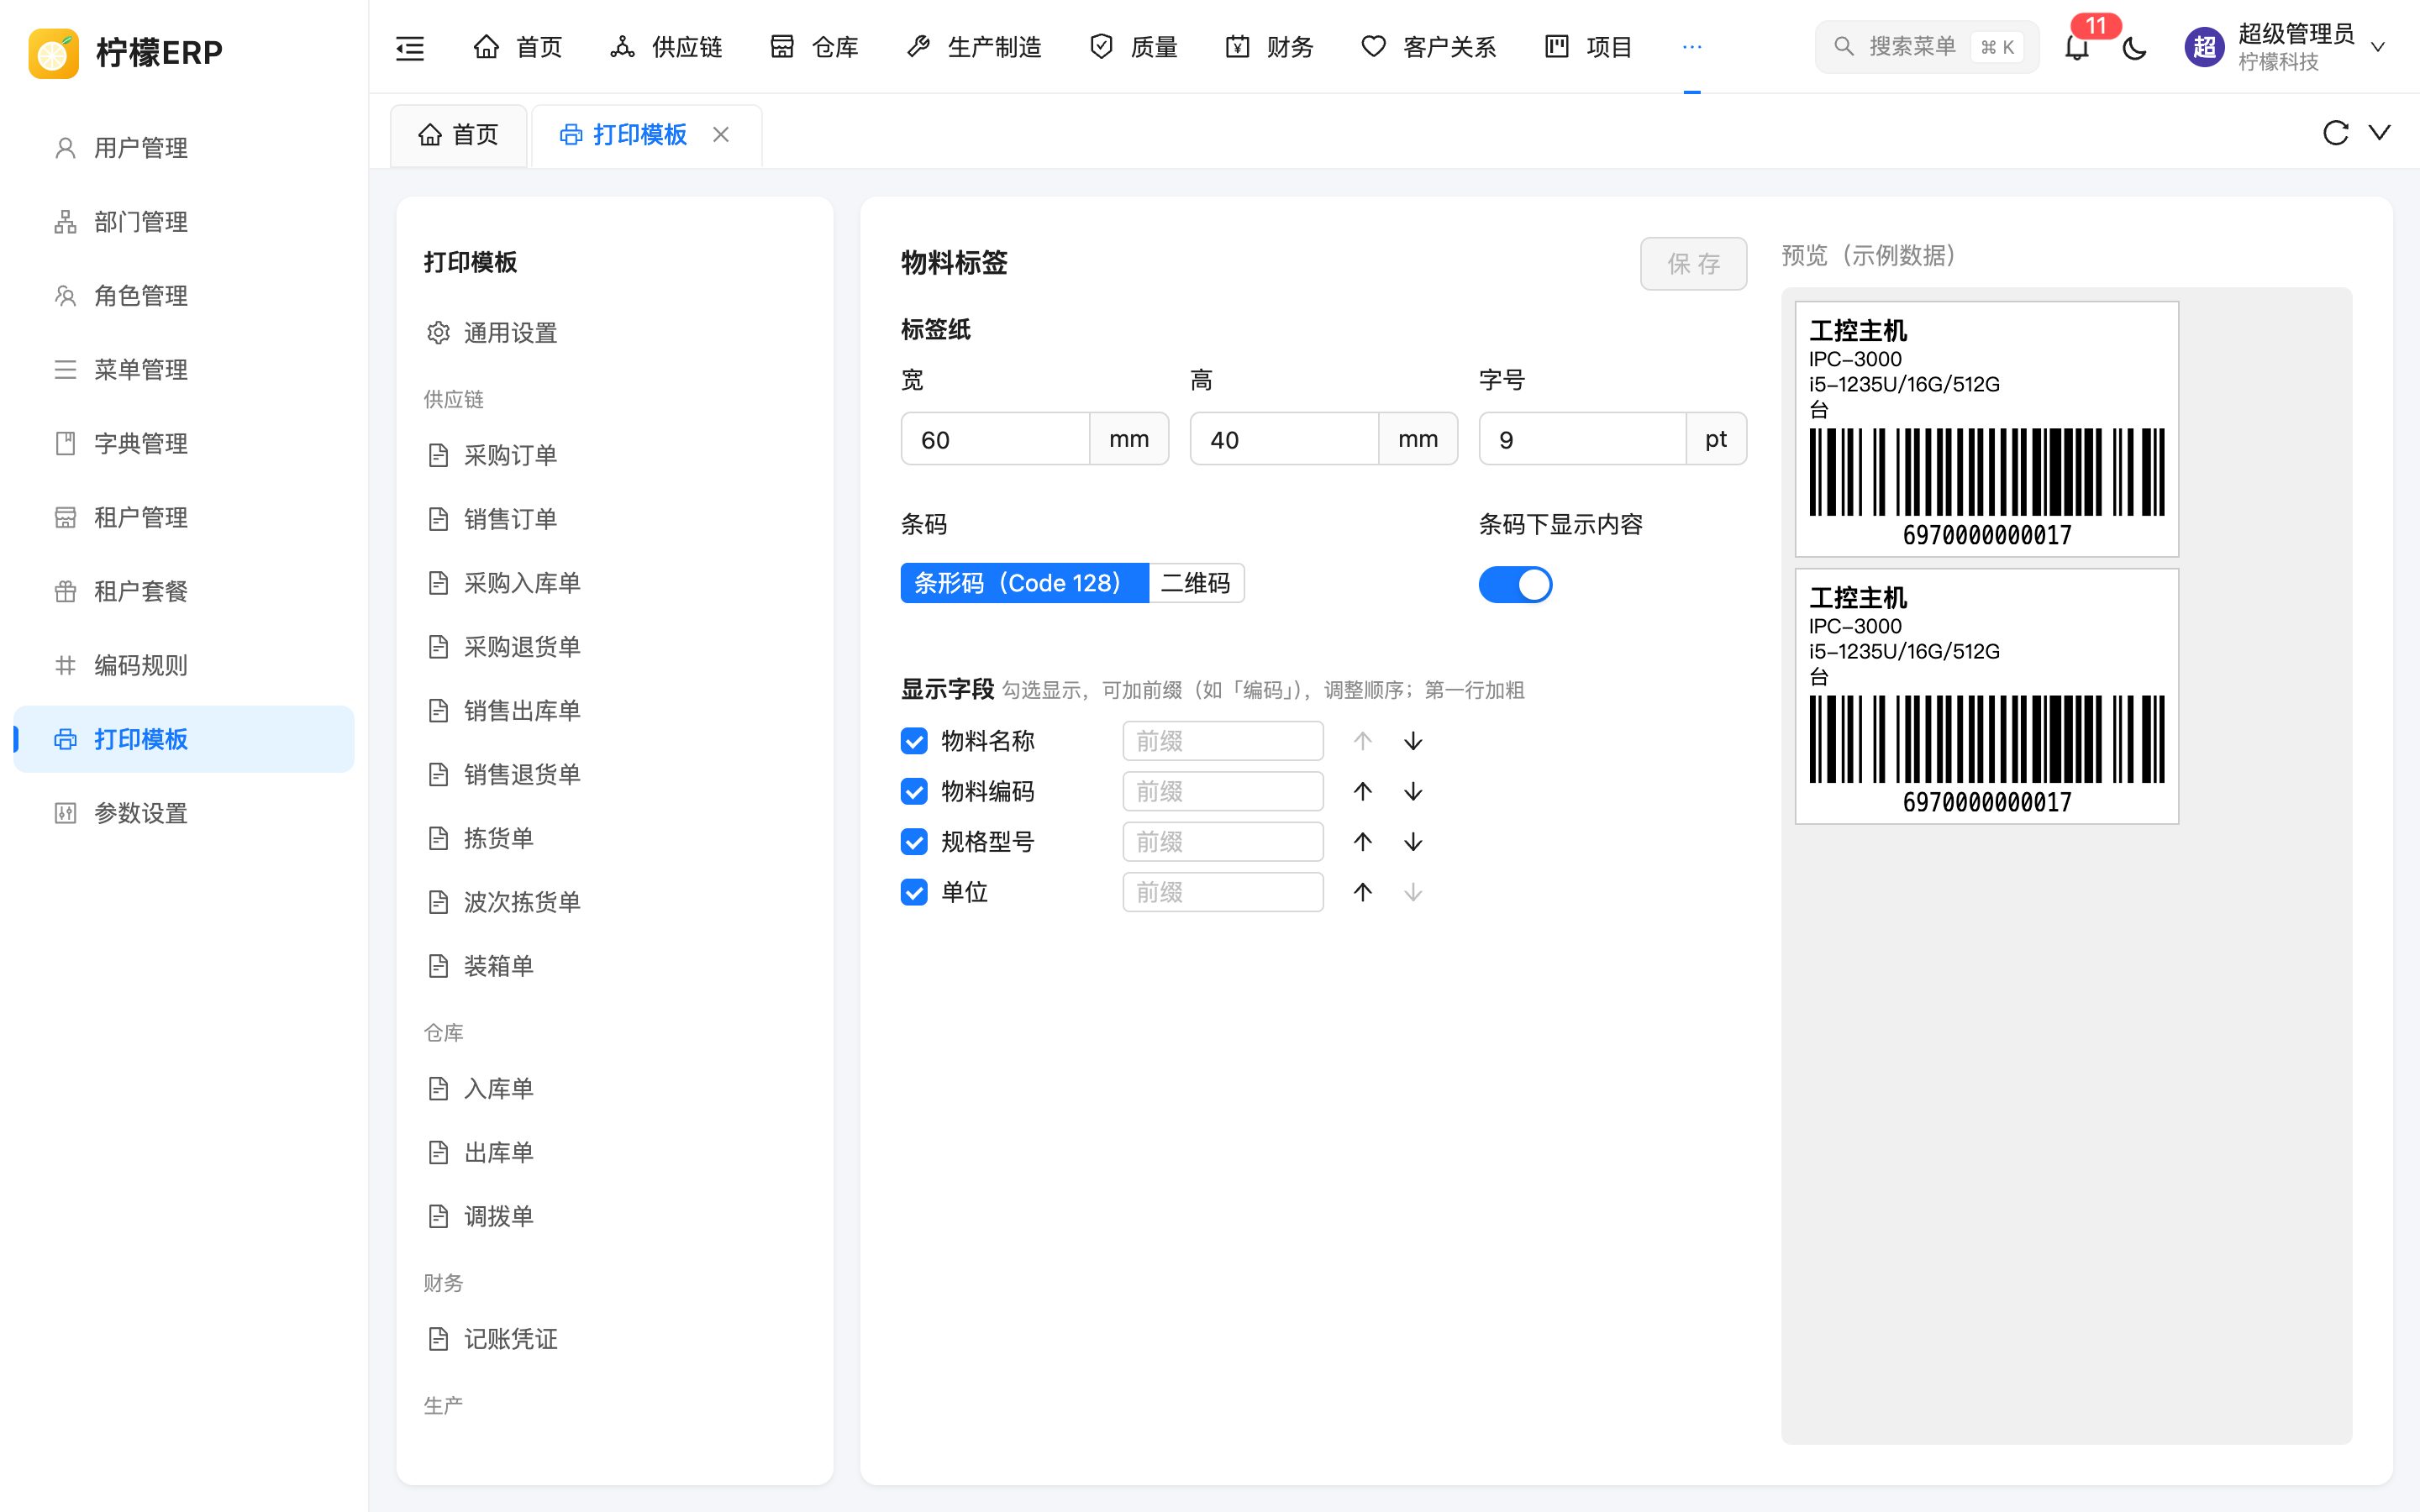Screen dimensions: 2420x1512
Task: Click the 搜索菜单 search box
Action: click(x=1927, y=47)
